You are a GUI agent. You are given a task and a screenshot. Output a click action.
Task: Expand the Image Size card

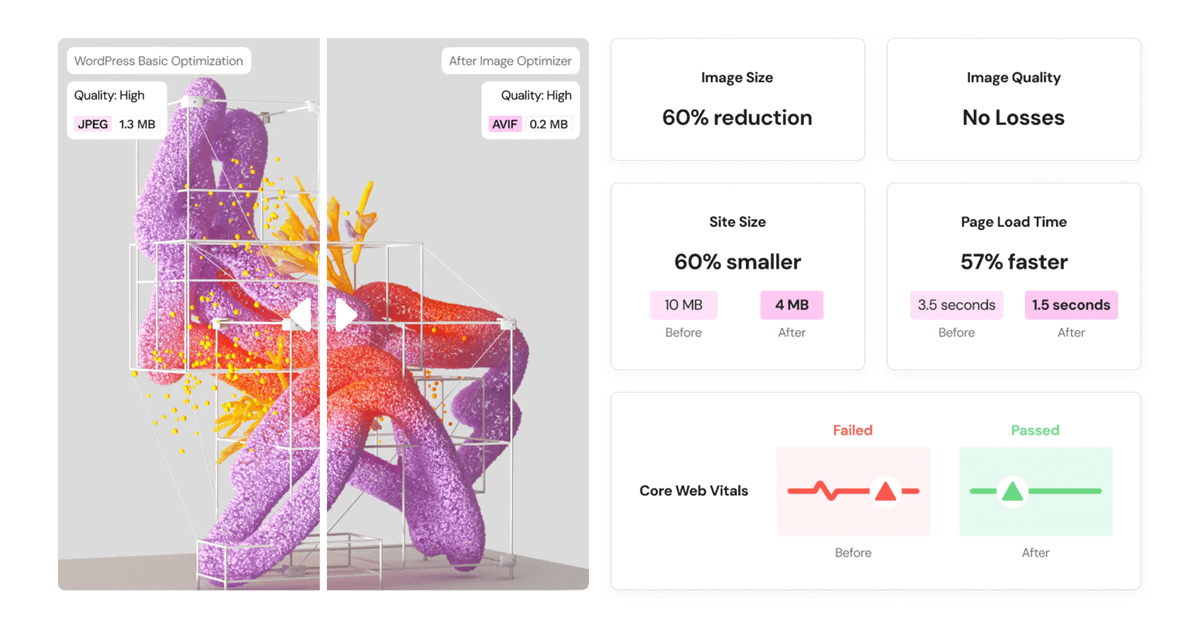pos(737,99)
